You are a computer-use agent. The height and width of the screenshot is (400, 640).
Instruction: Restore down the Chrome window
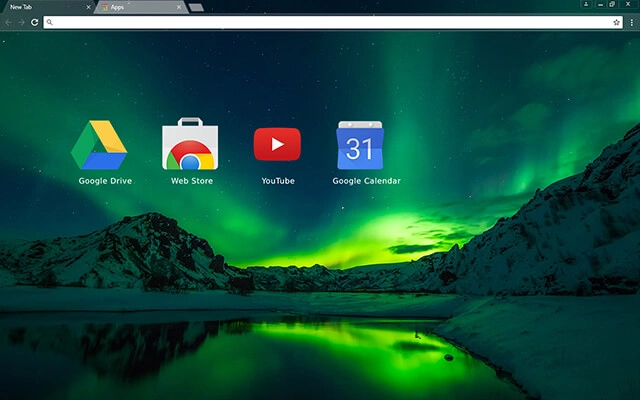(612, 4)
